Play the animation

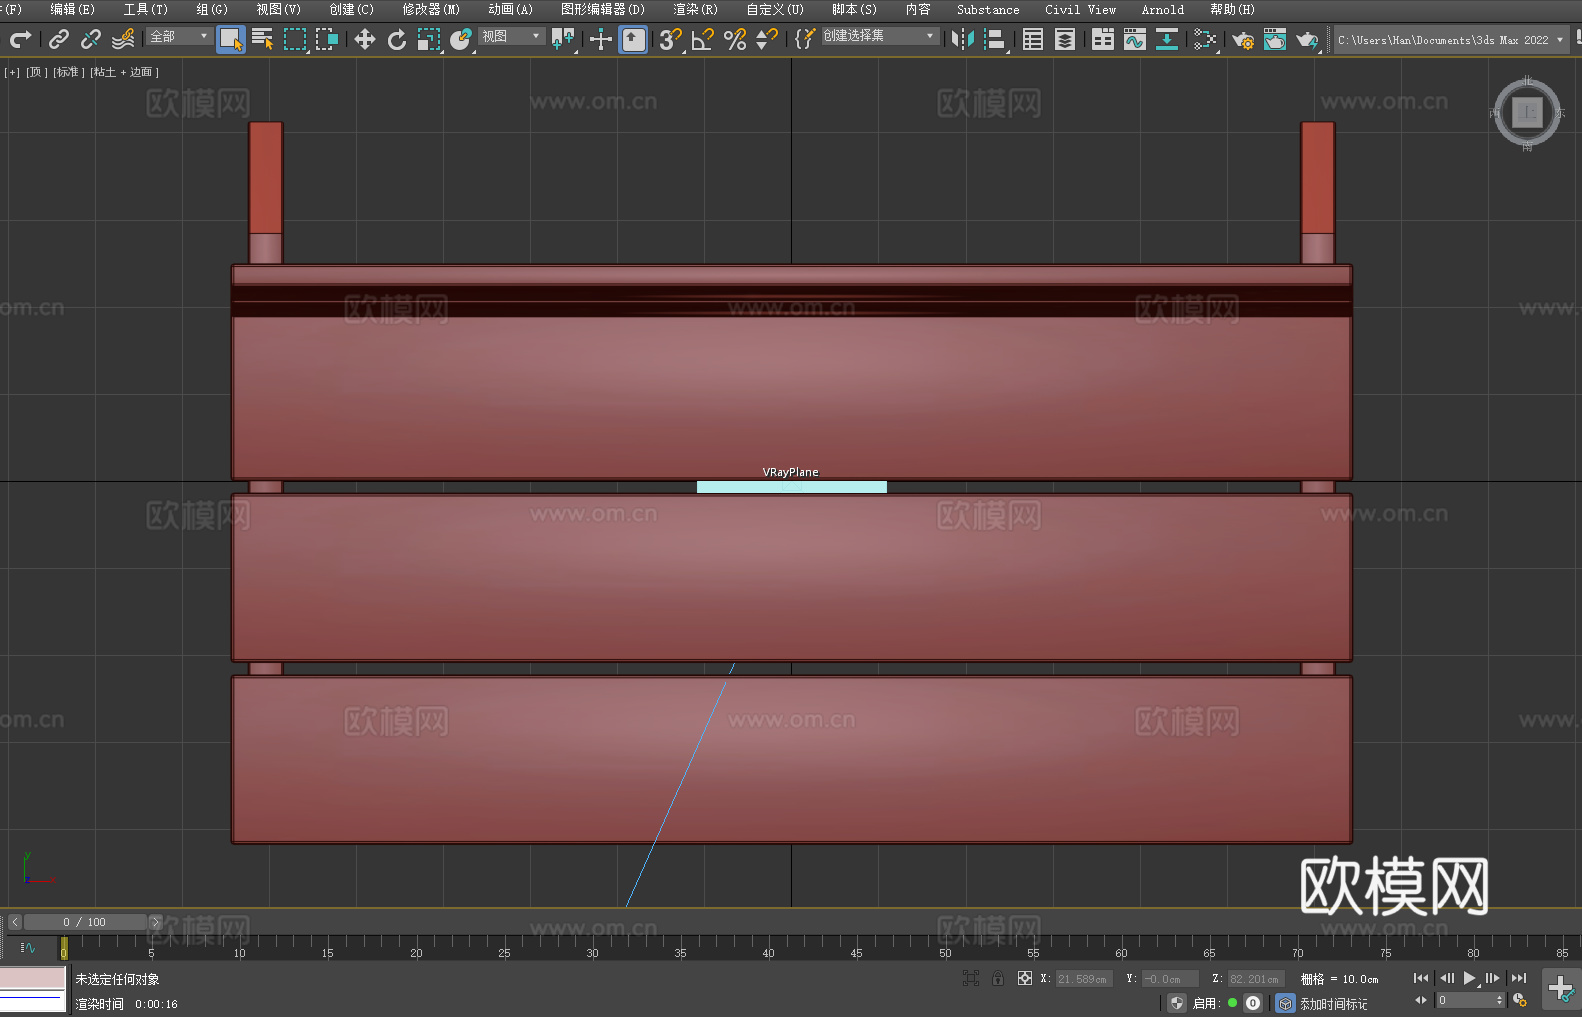[1469, 978]
